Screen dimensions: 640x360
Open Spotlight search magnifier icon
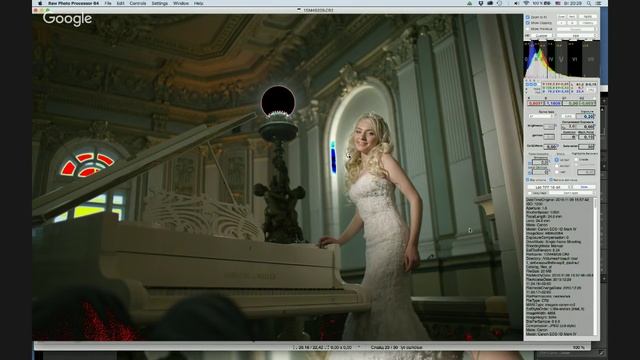tap(589, 3)
